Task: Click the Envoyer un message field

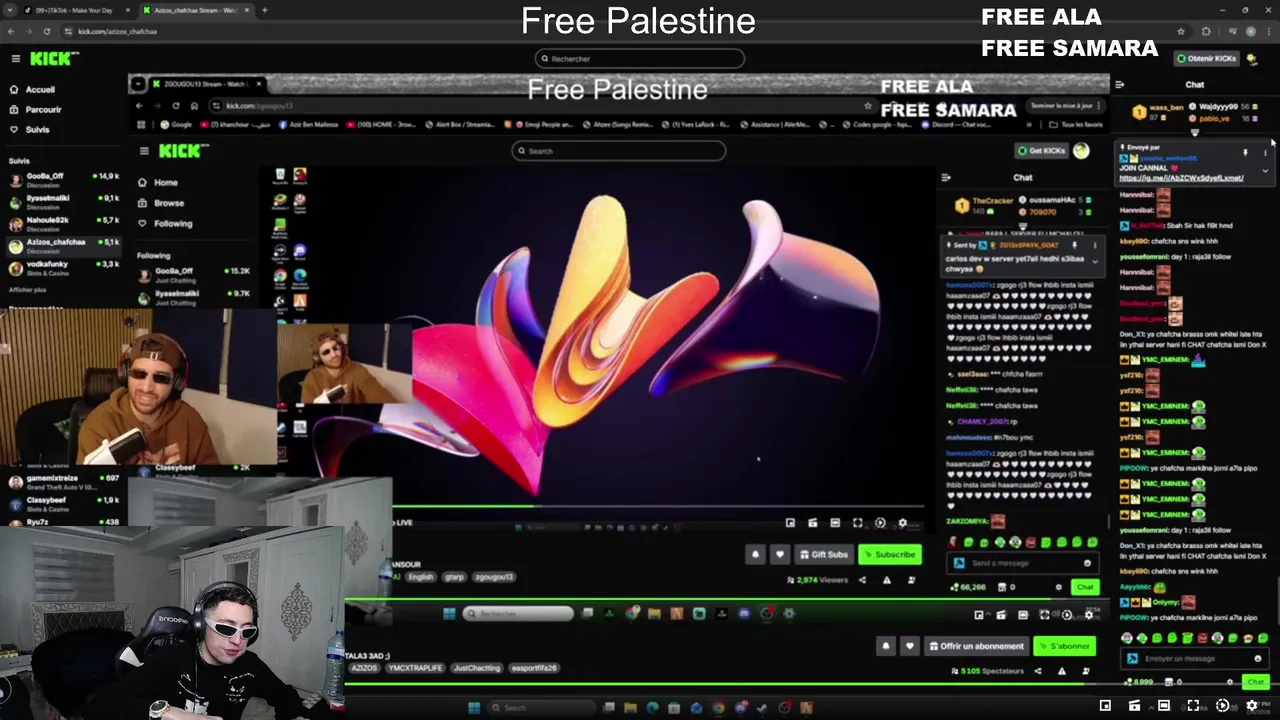Action: click(1194, 658)
